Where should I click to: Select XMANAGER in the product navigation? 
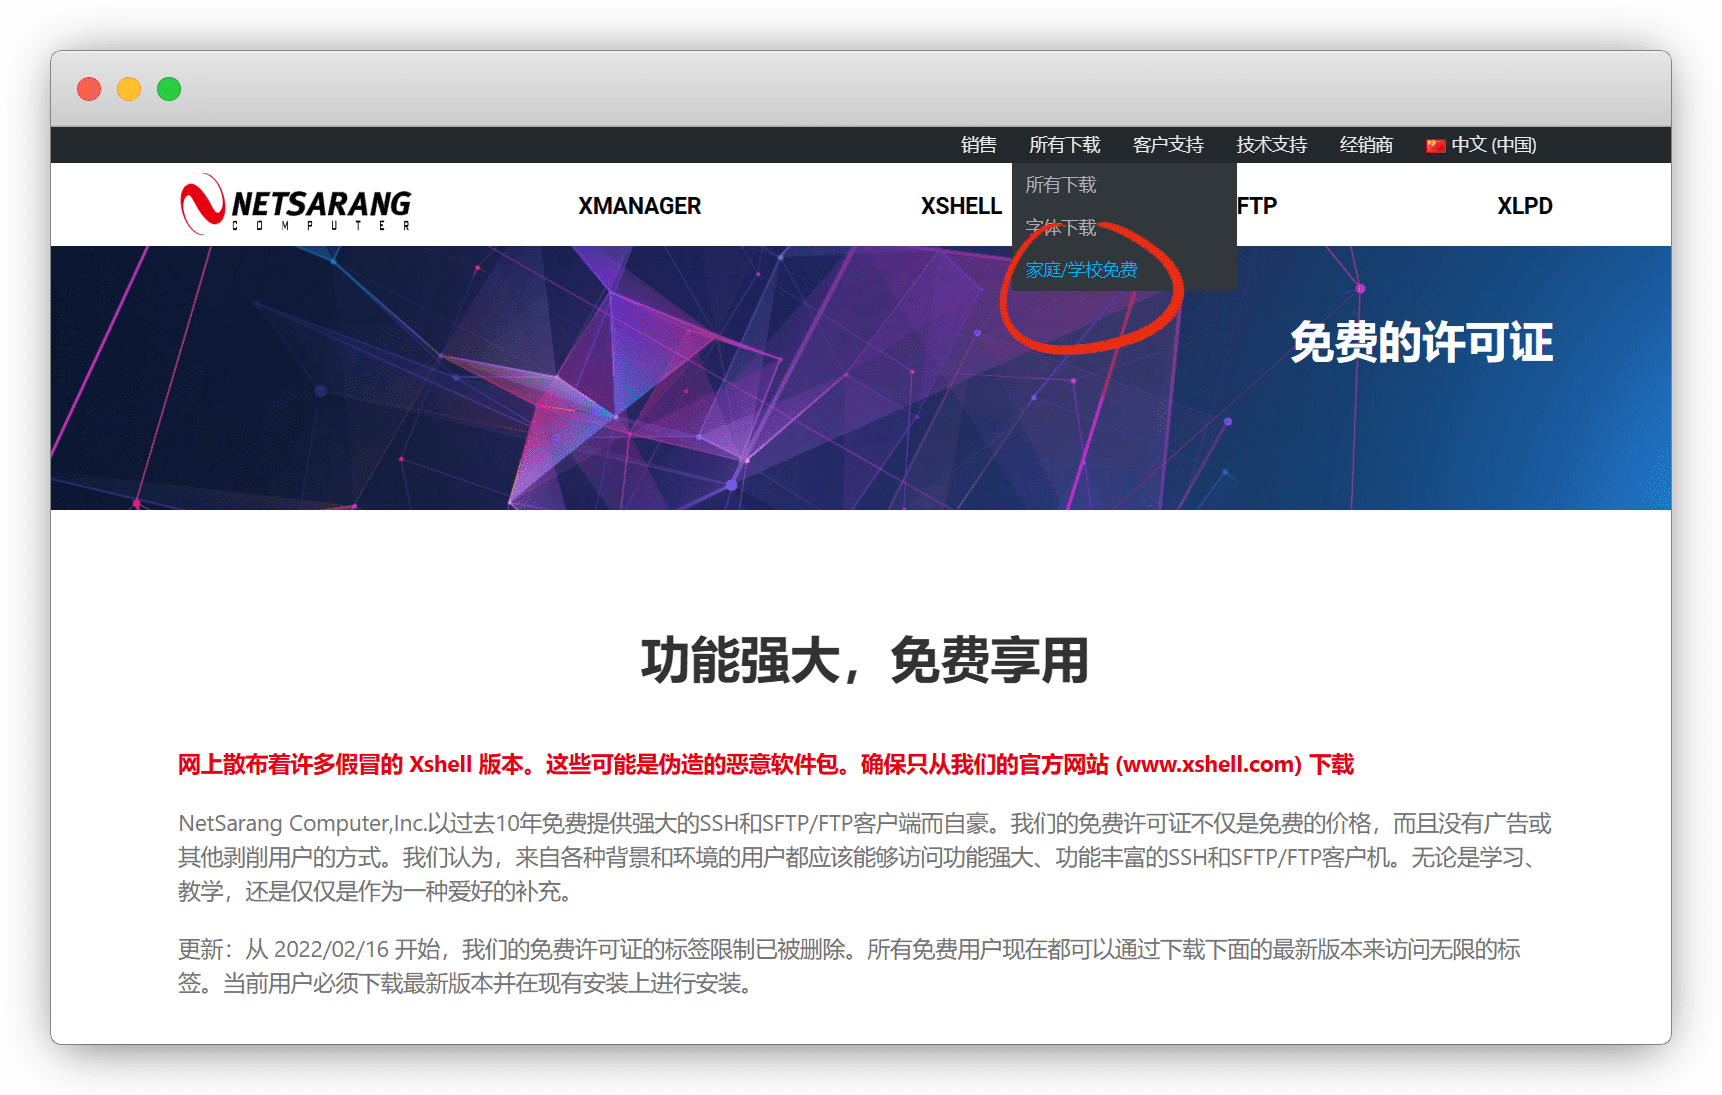(x=639, y=206)
